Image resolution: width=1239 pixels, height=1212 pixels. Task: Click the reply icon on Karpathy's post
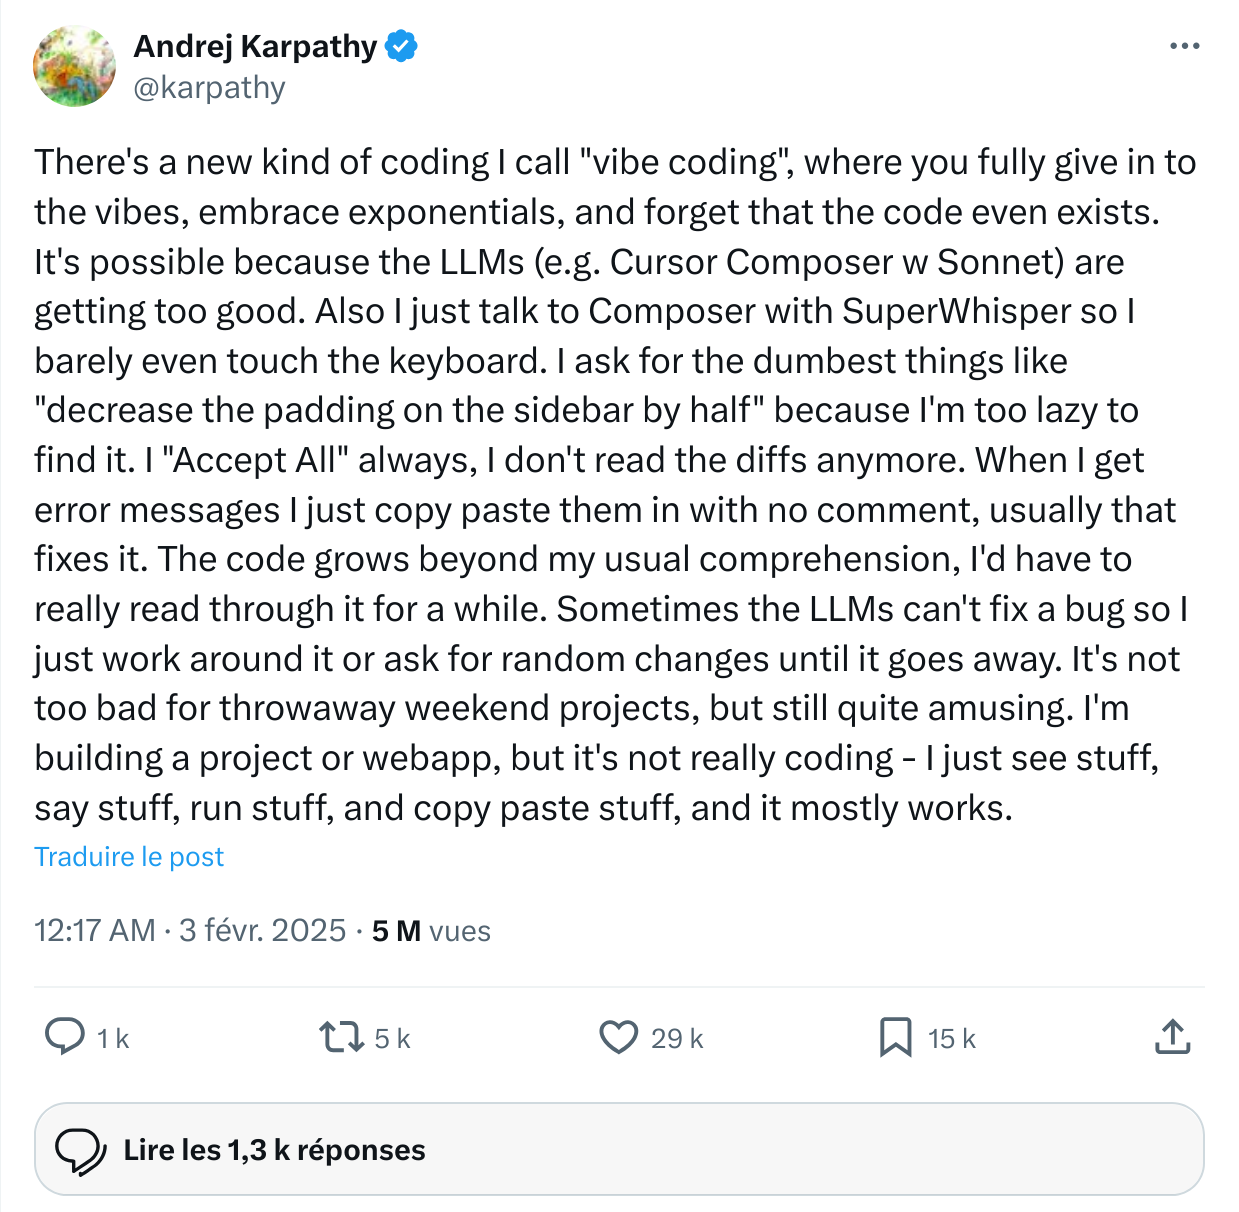(64, 1038)
